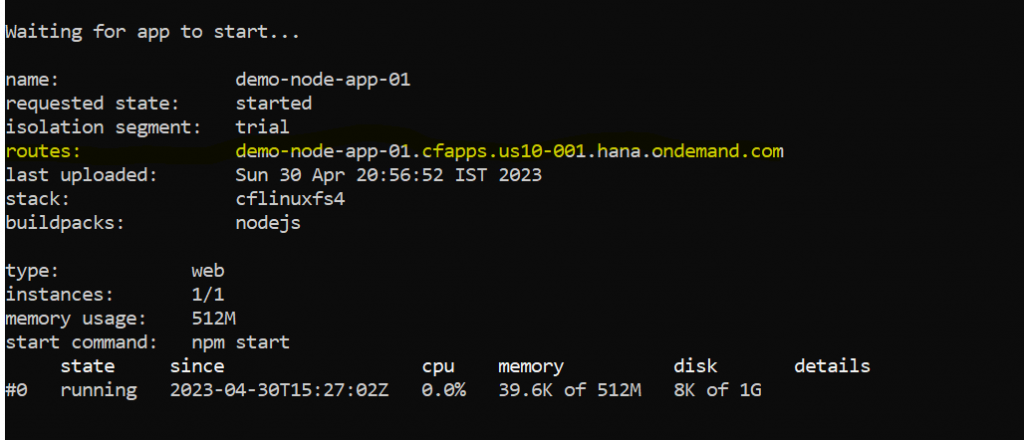The height and width of the screenshot is (440, 1024).
Task: Click the buildpacks value nodejs
Action: coord(268,223)
